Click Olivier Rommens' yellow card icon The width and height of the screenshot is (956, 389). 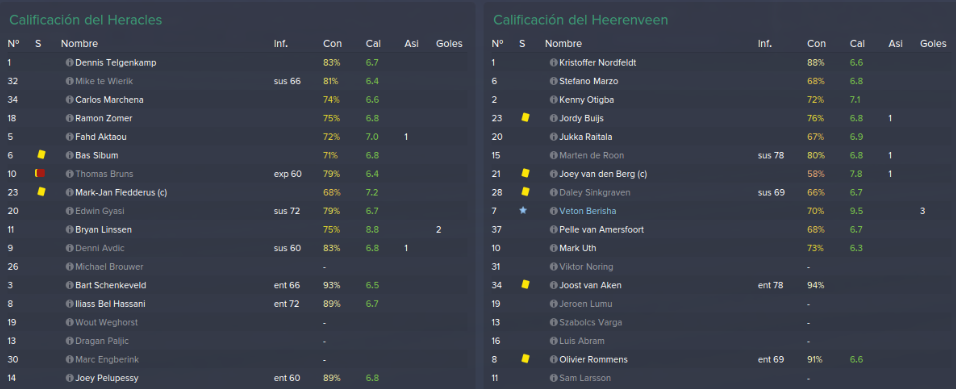click(525, 359)
